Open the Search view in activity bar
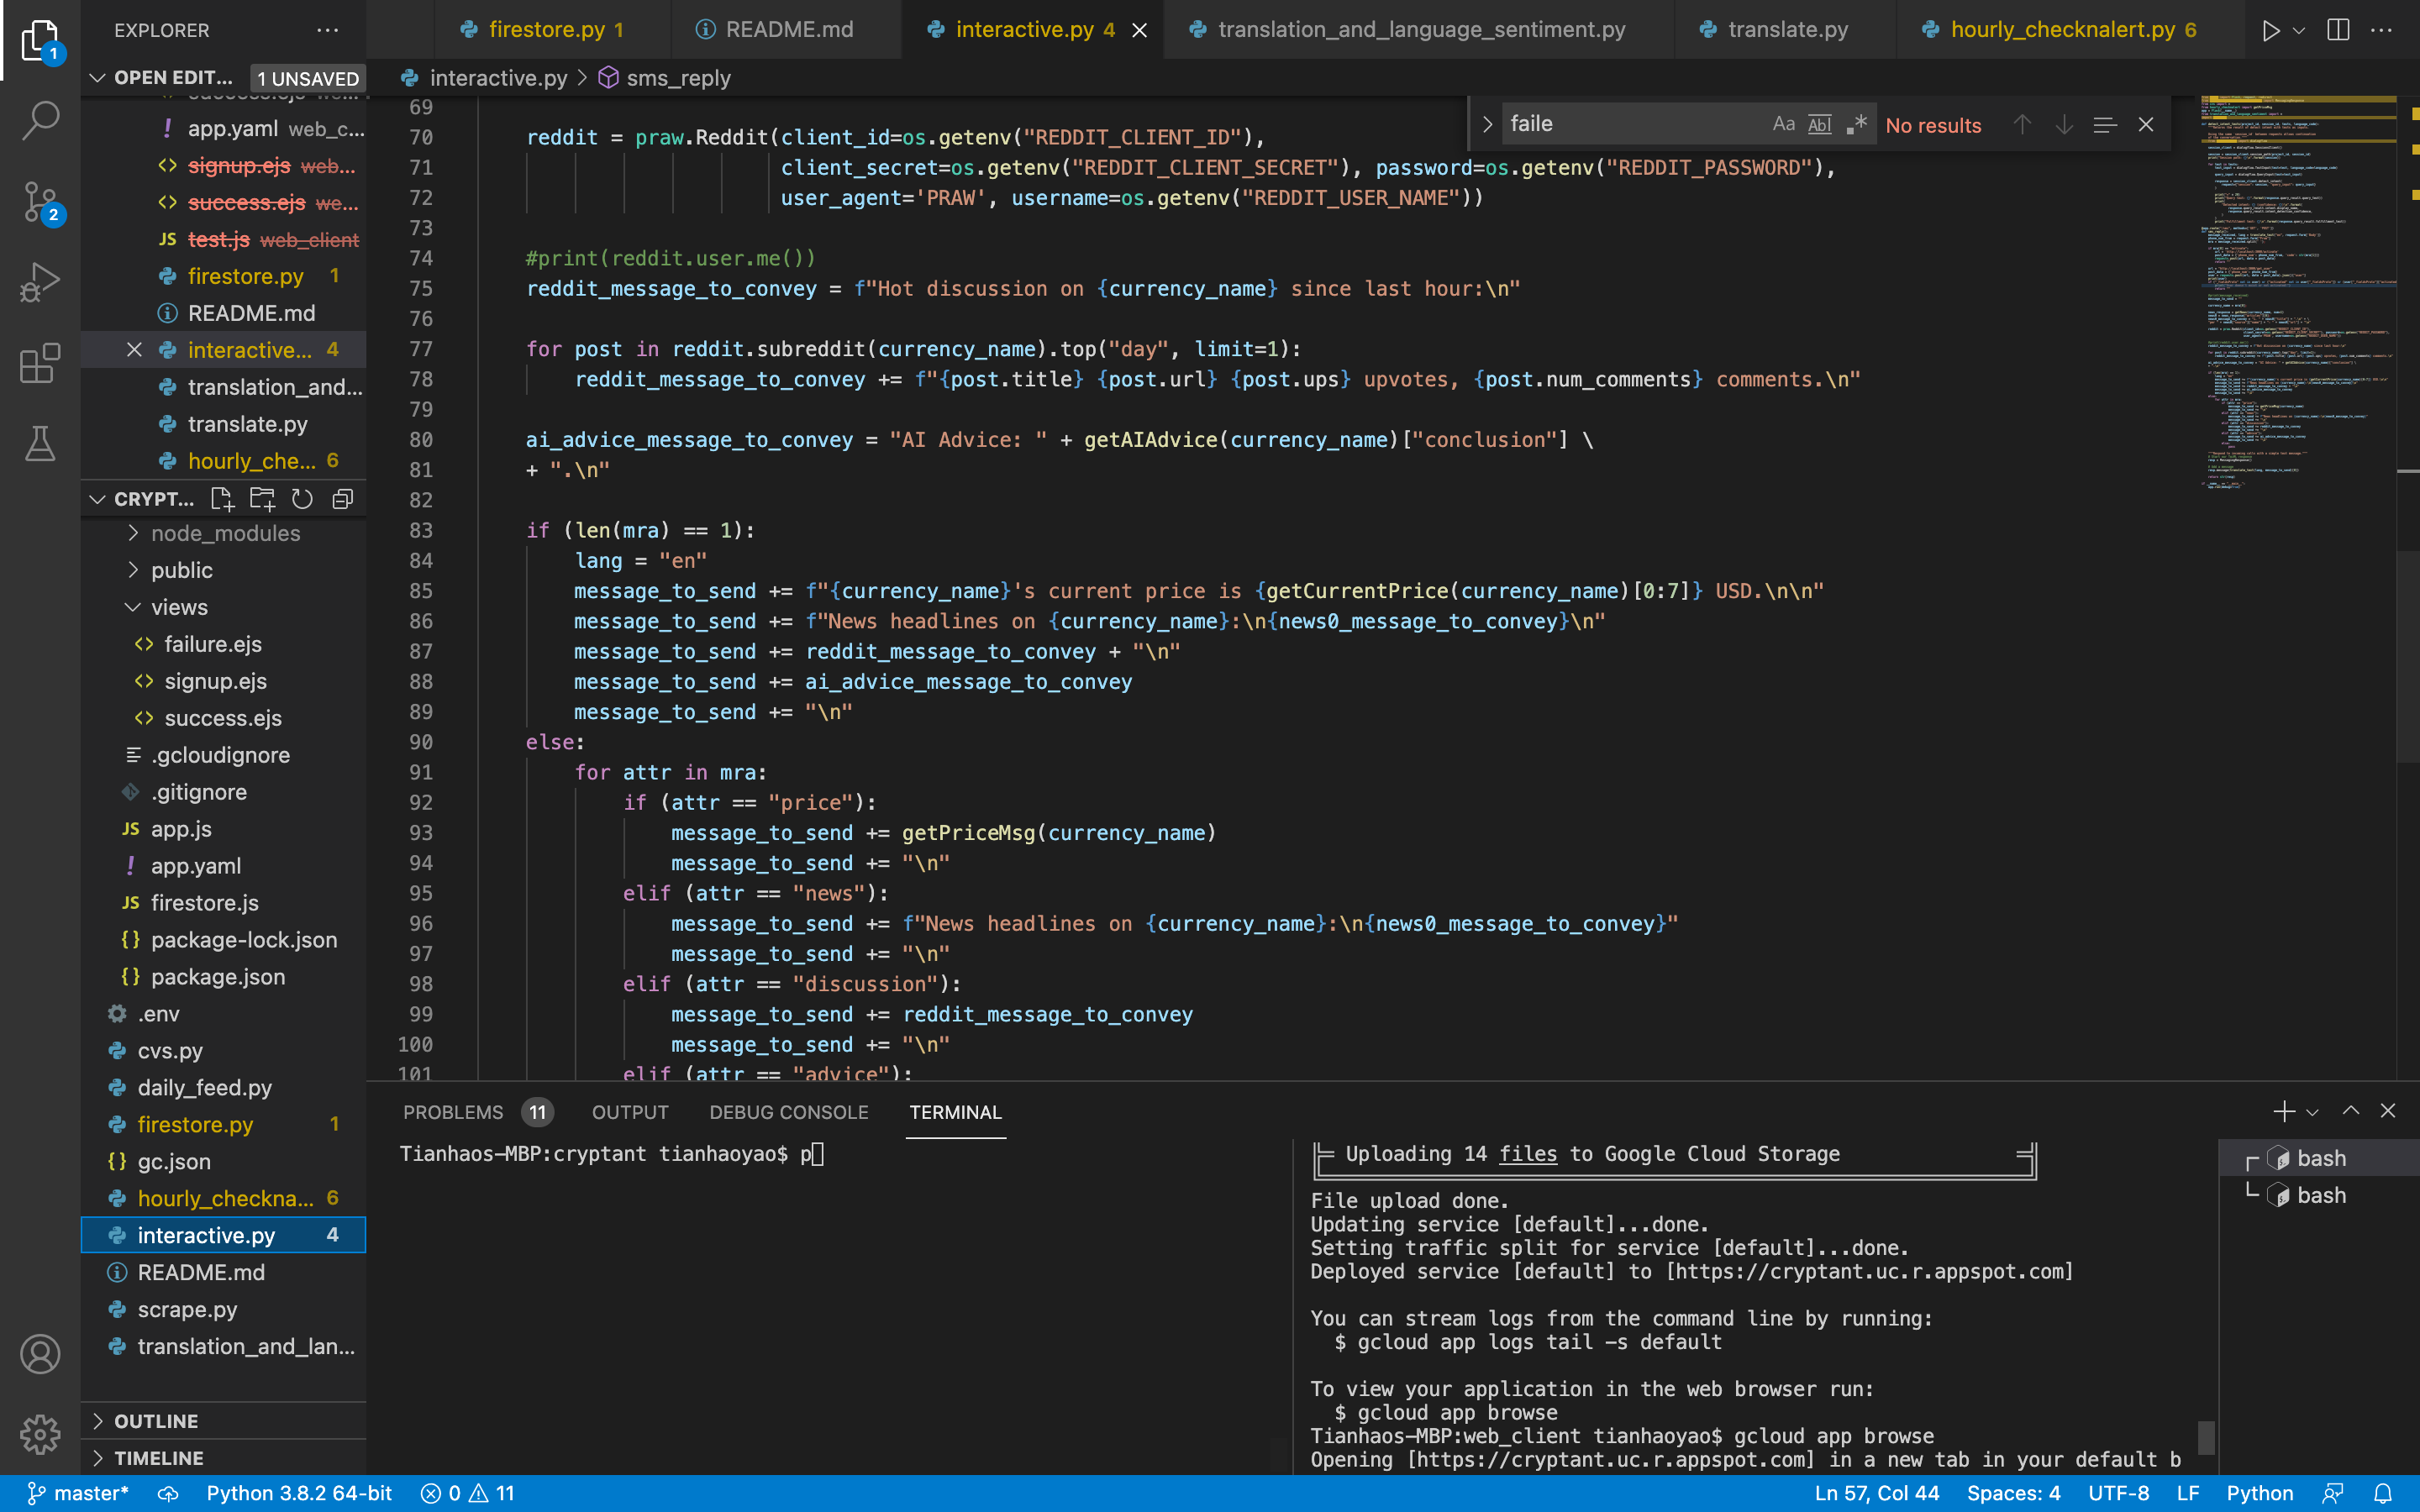Viewport: 2420px width, 1512px height. tap(40, 120)
